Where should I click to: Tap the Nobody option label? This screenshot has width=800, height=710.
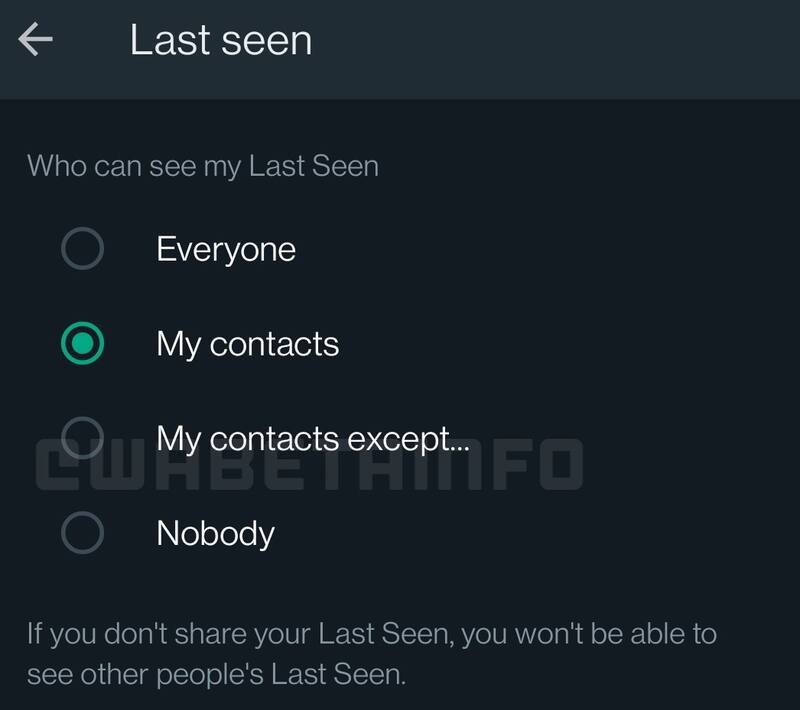[x=215, y=534]
